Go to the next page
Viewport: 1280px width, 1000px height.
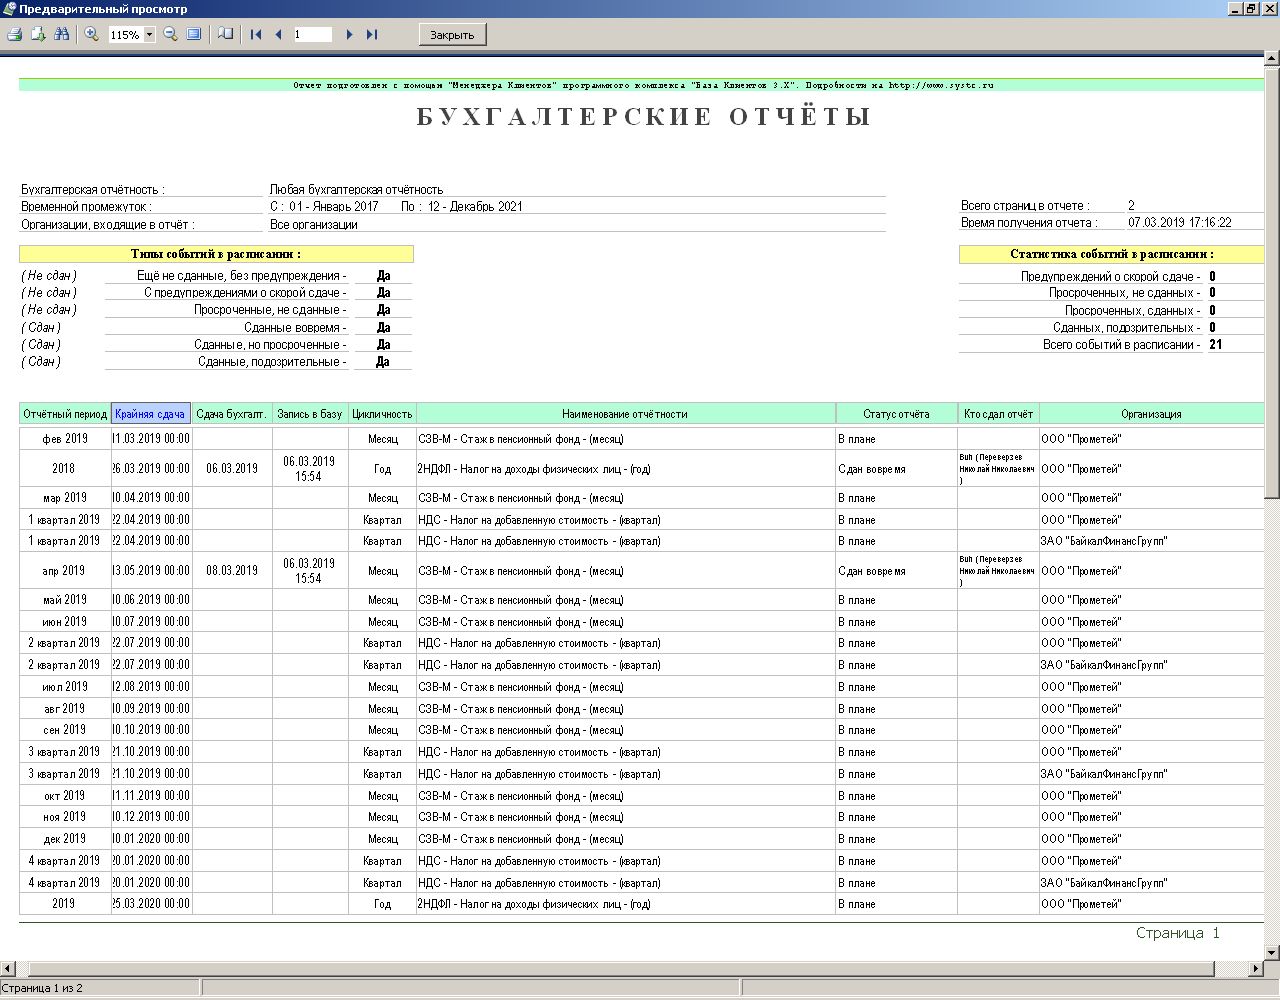349,34
